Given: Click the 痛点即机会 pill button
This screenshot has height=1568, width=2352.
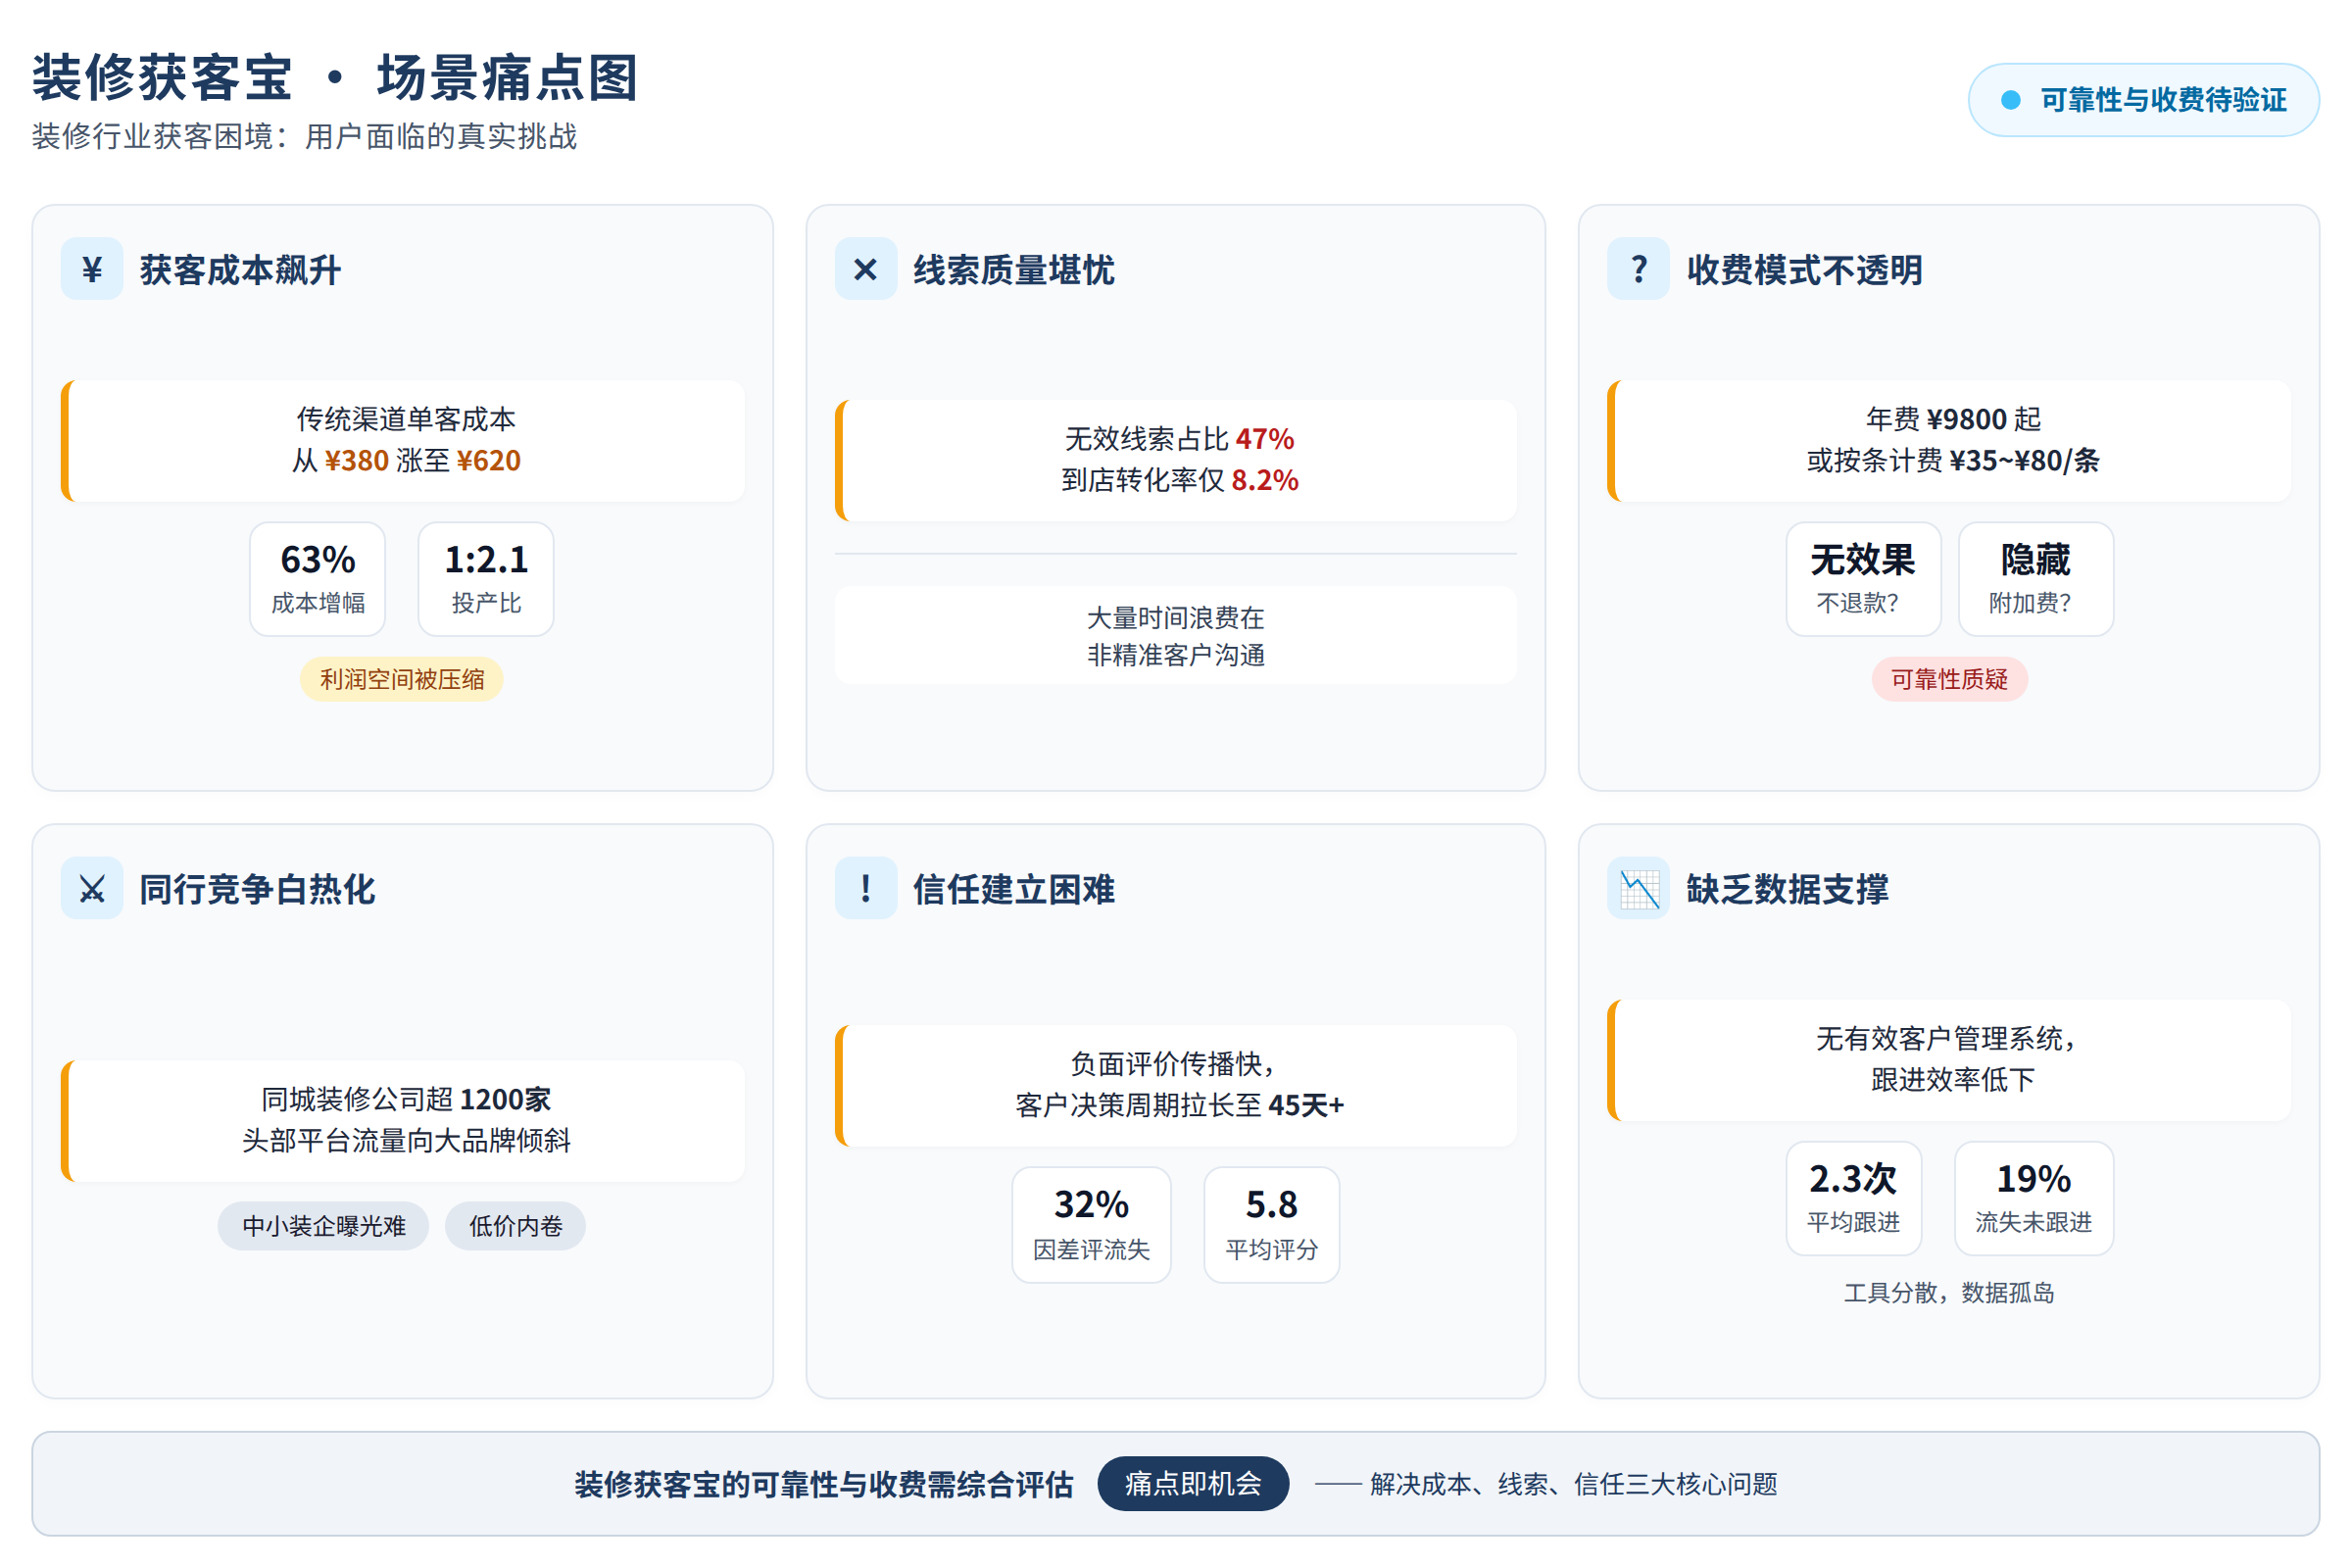Looking at the screenshot, I should tap(1193, 1483).
